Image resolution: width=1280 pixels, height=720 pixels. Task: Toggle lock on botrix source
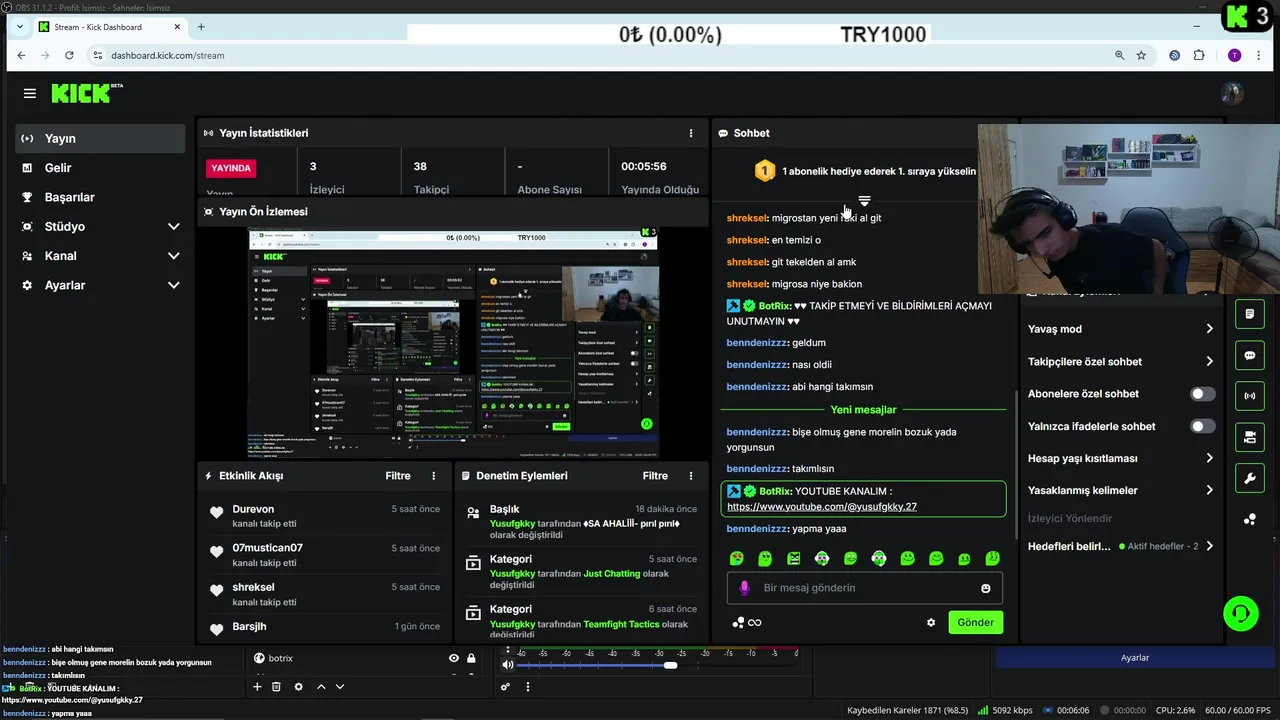coord(471,658)
